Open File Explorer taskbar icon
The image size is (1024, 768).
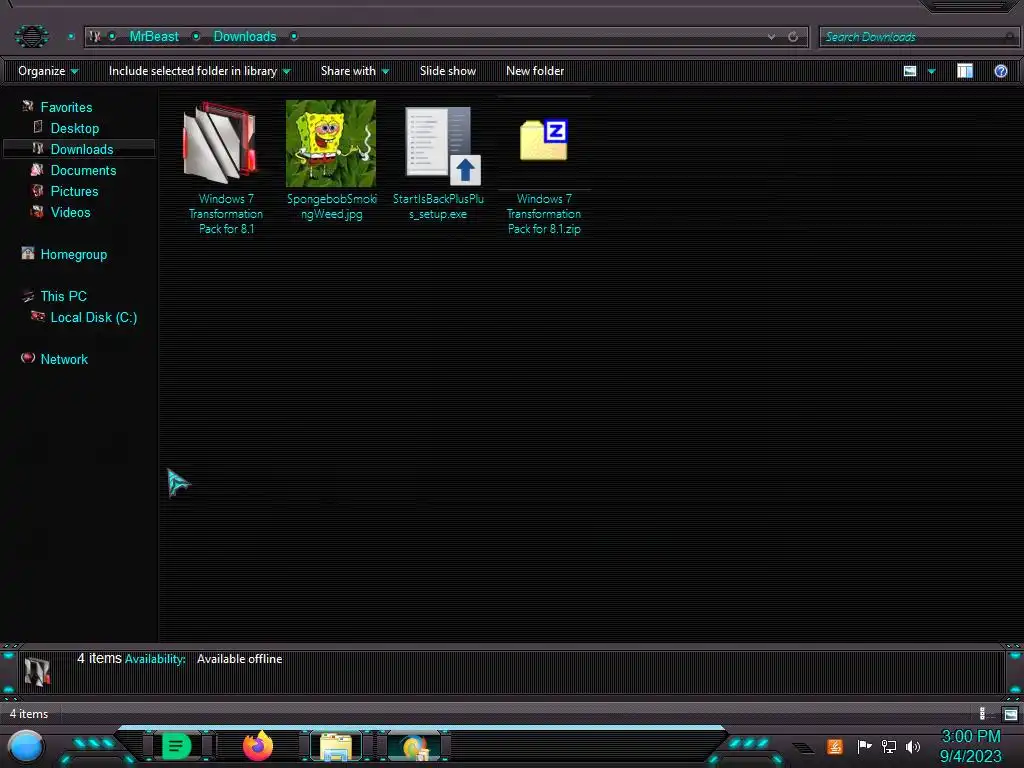pyautogui.click(x=336, y=746)
